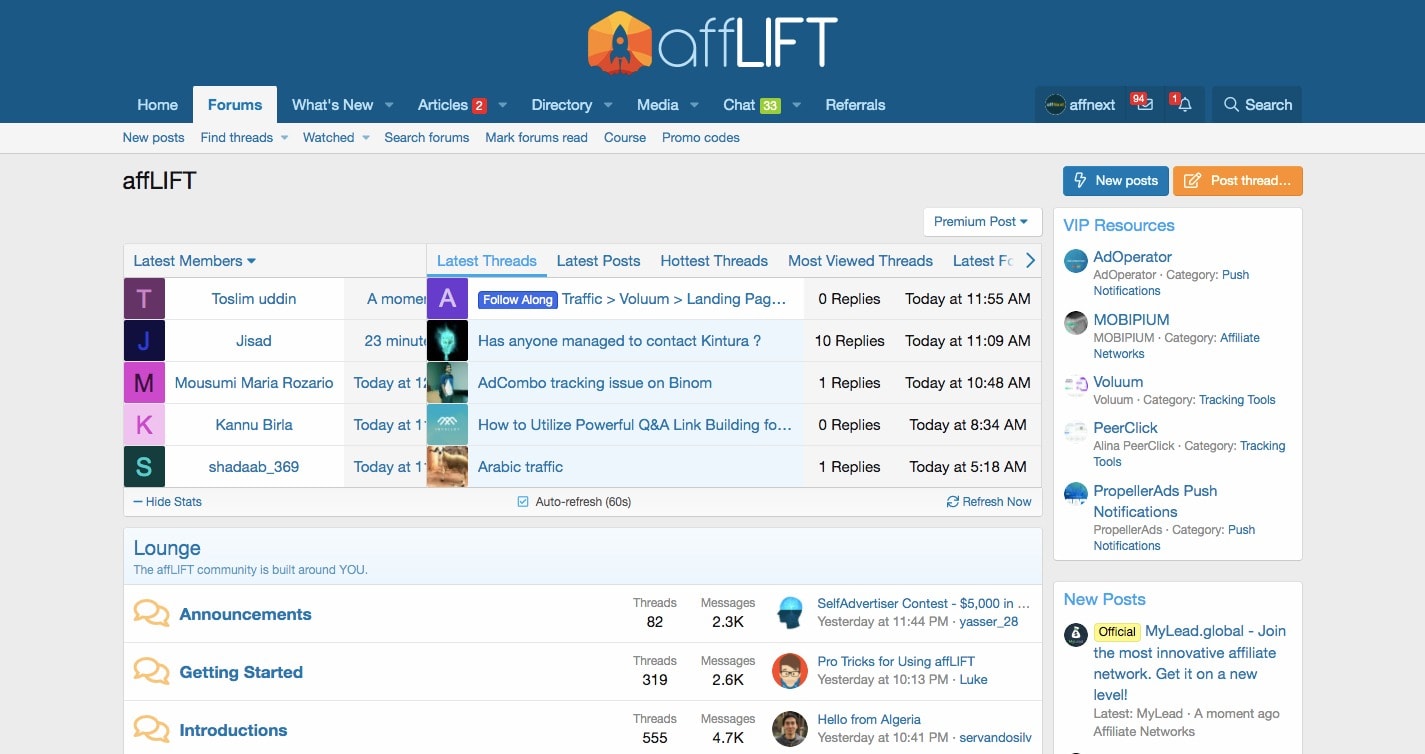Click Mousumi Maria Rozario's M avatar
The width and height of the screenshot is (1425, 754).
click(x=144, y=382)
